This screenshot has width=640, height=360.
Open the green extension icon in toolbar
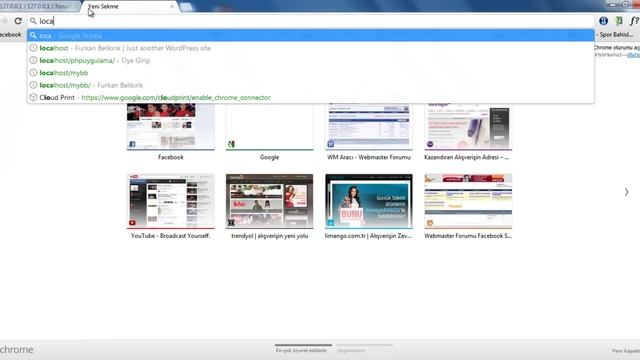tap(619, 21)
